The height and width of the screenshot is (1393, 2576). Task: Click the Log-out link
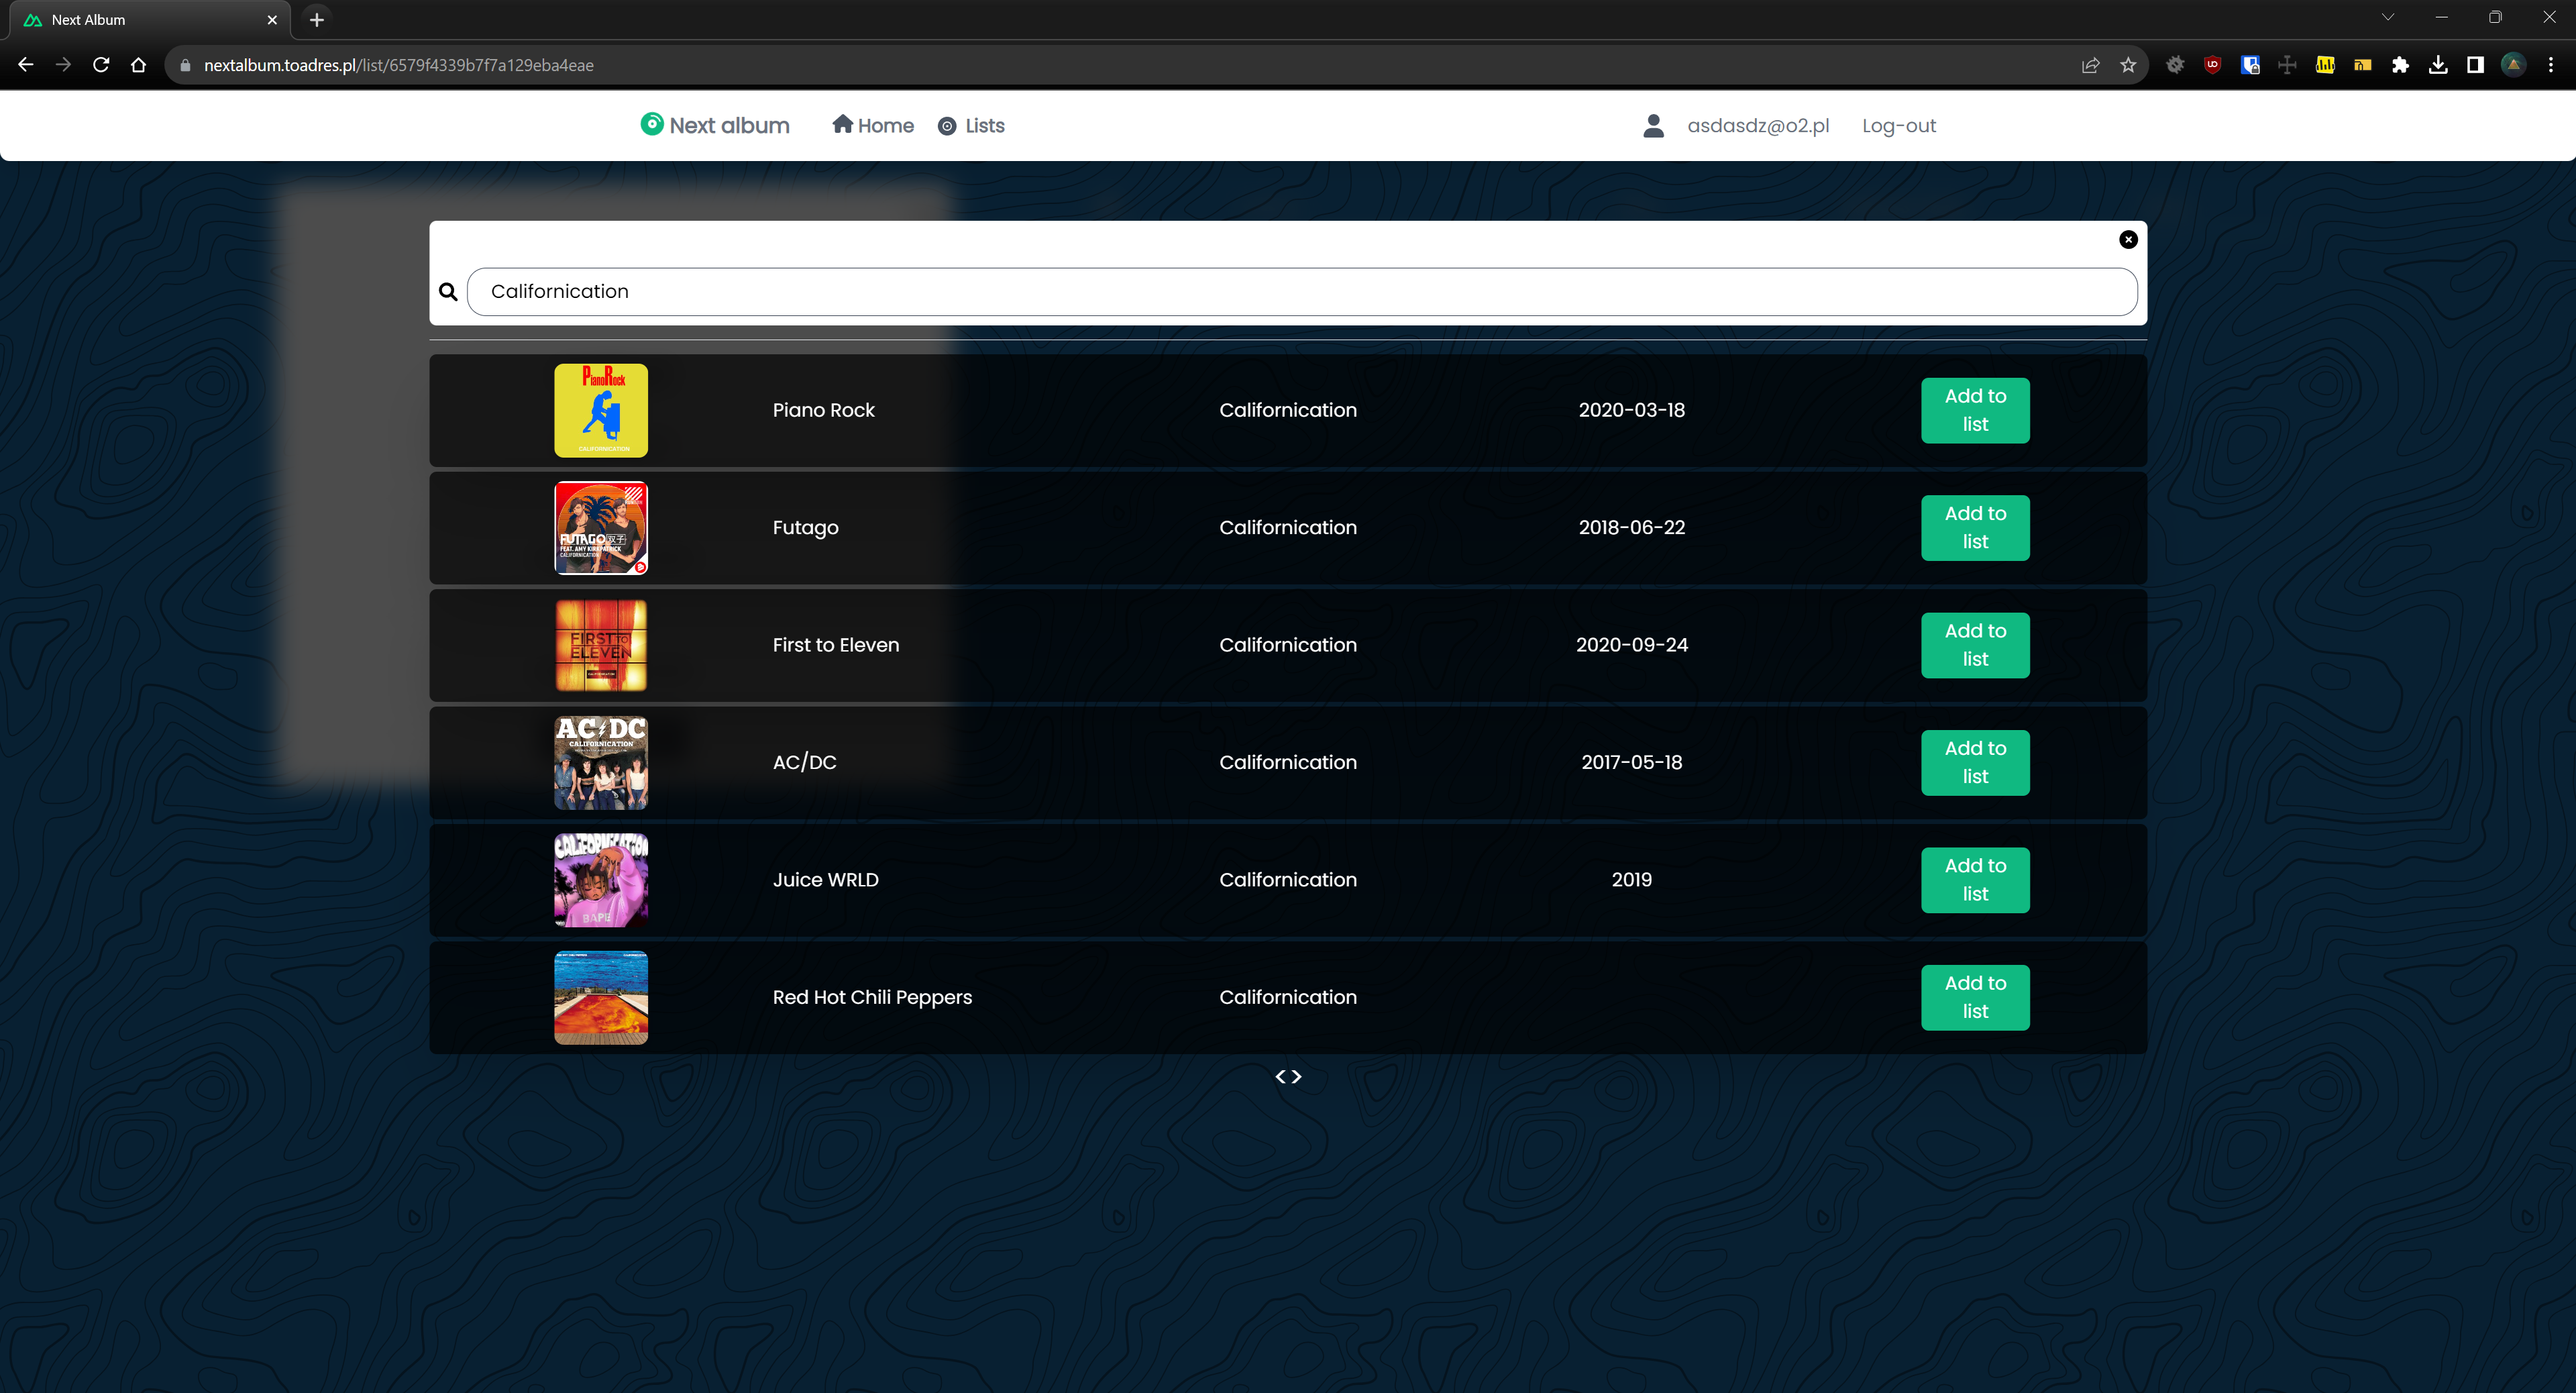click(x=1898, y=125)
